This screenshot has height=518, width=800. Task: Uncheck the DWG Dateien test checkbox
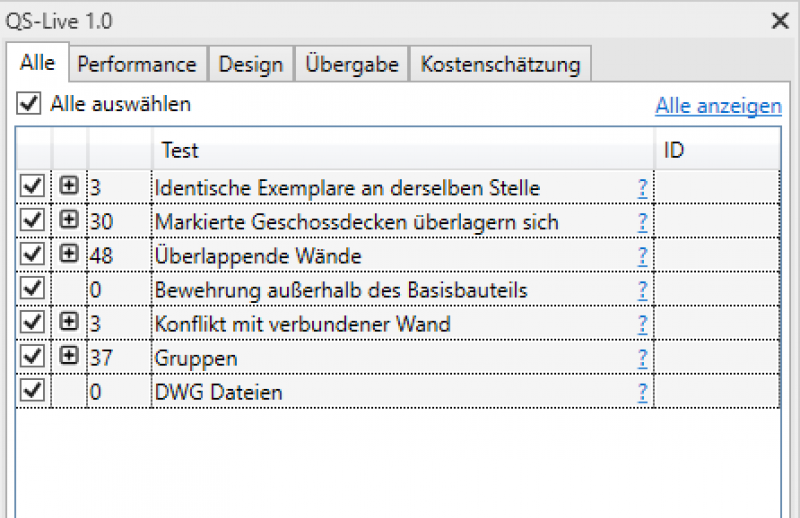[x=32, y=391]
